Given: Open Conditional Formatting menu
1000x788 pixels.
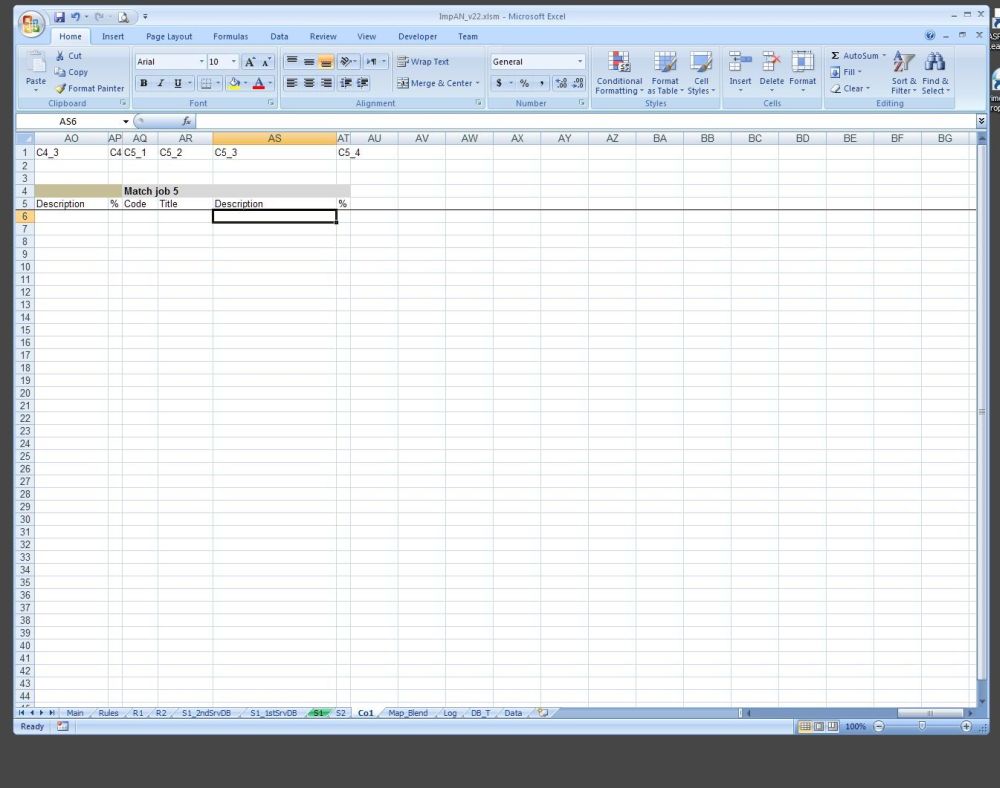Looking at the screenshot, I should [619, 72].
